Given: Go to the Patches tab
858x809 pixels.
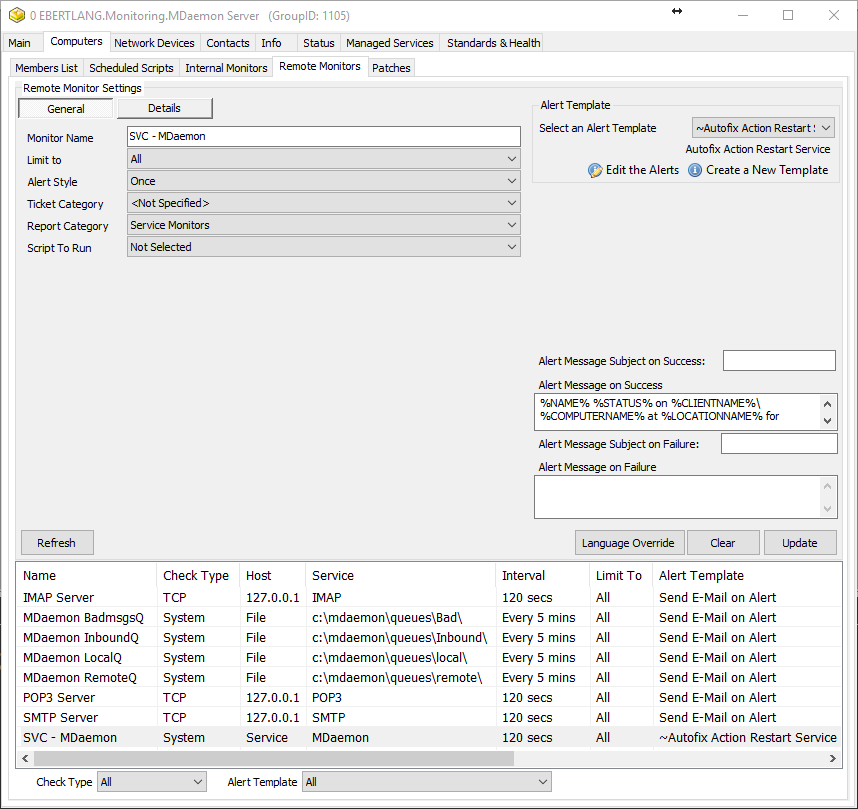Looking at the screenshot, I should 391,68.
